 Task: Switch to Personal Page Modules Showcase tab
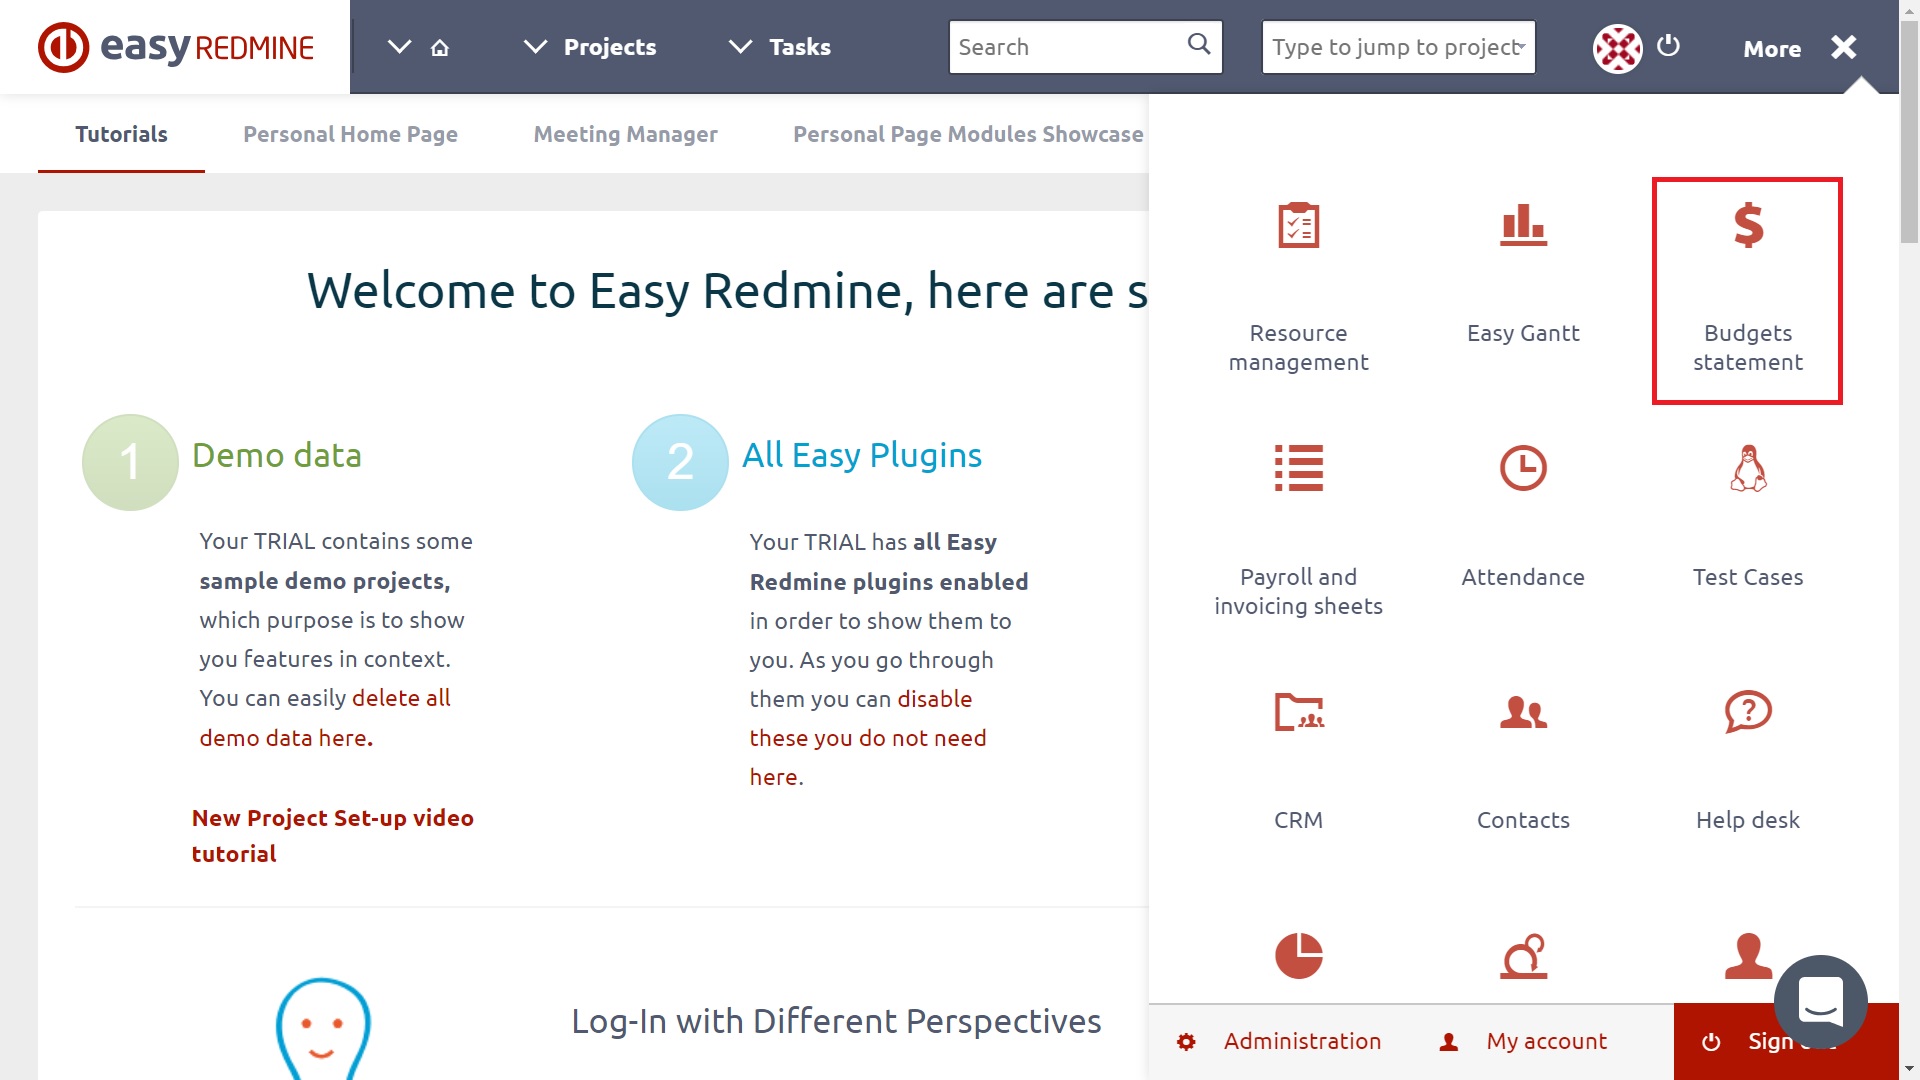point(968,134)
